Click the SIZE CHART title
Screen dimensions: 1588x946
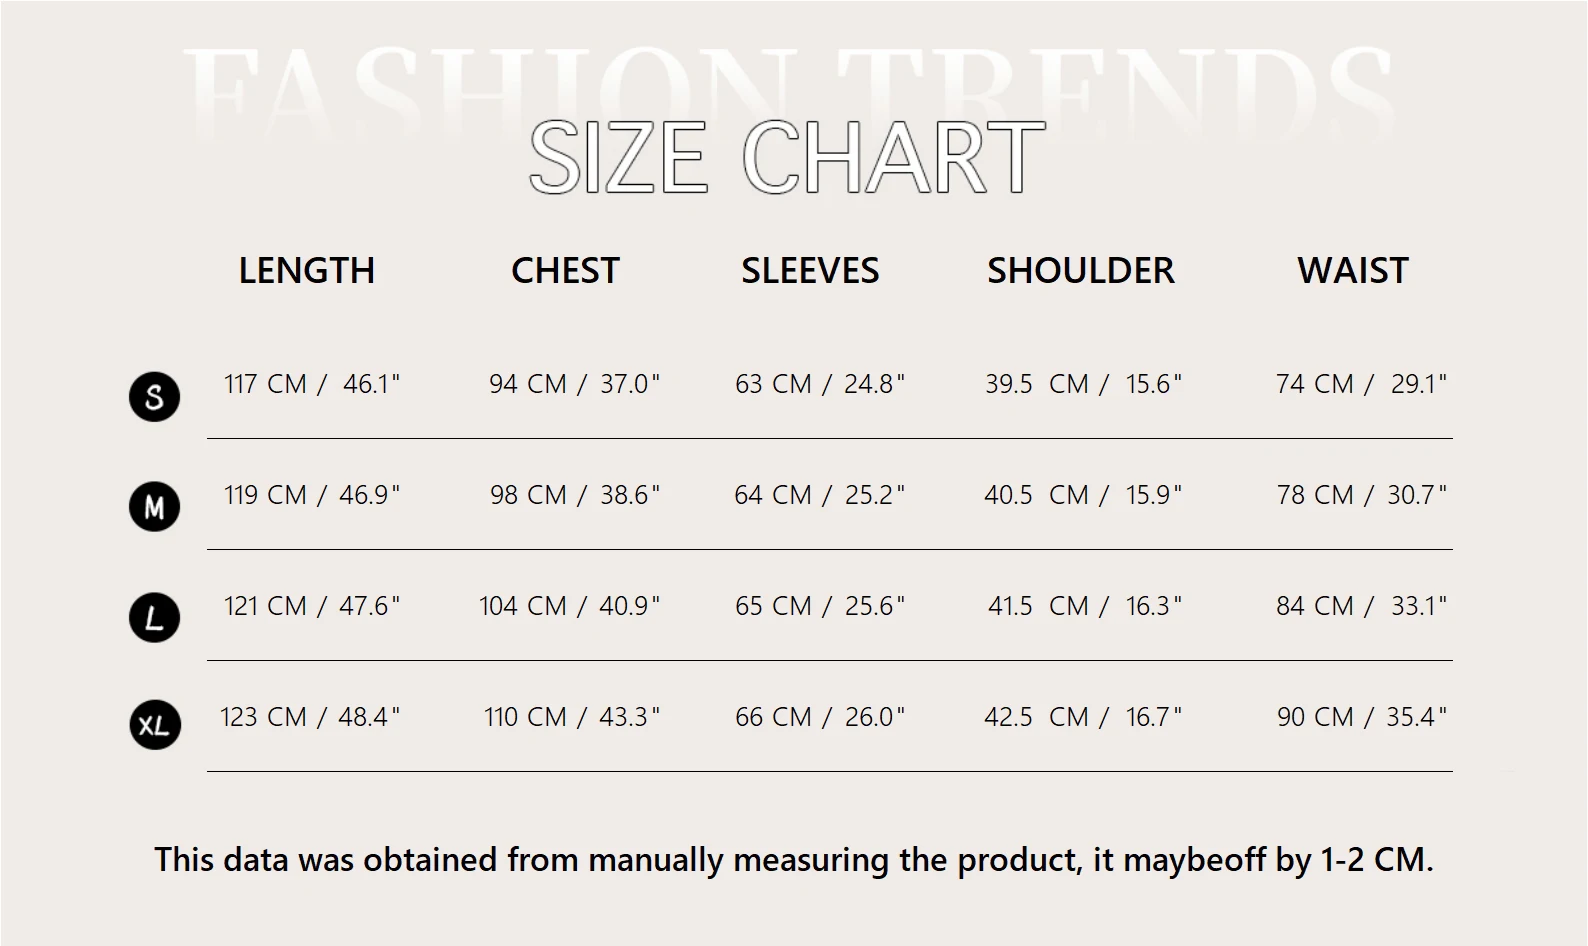[786, 158]
